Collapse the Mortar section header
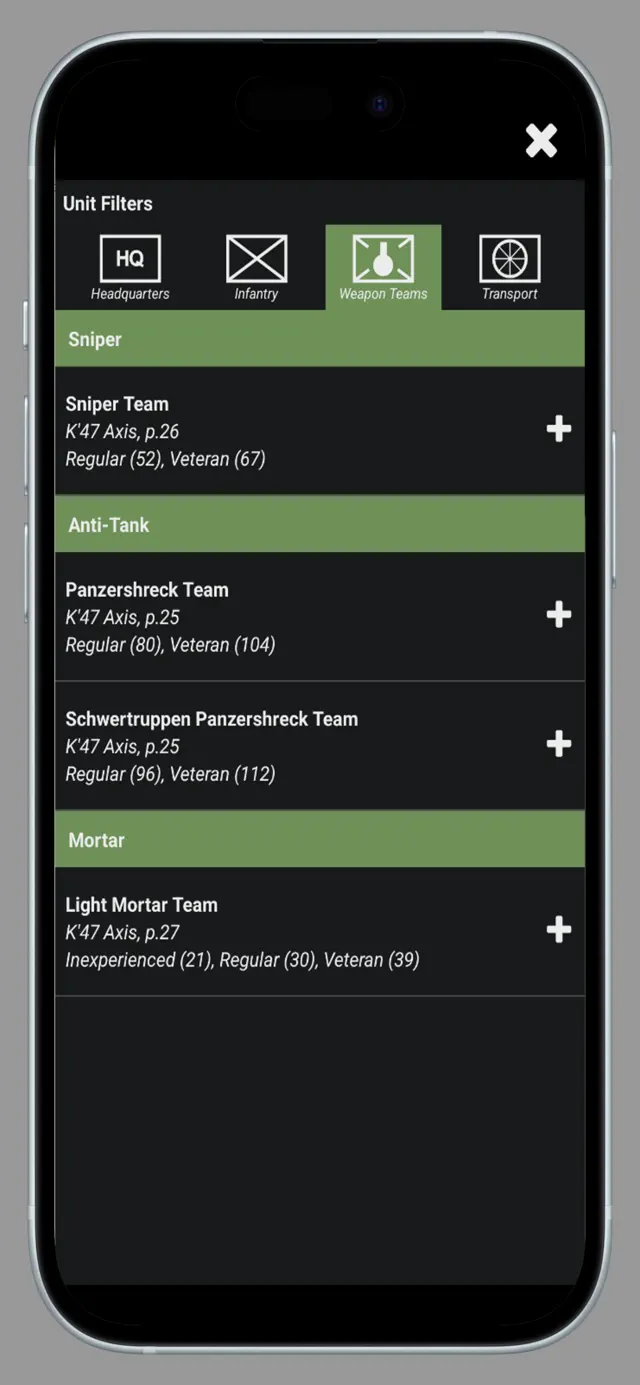Viewport: 640px width, 1385px height. 319,839
